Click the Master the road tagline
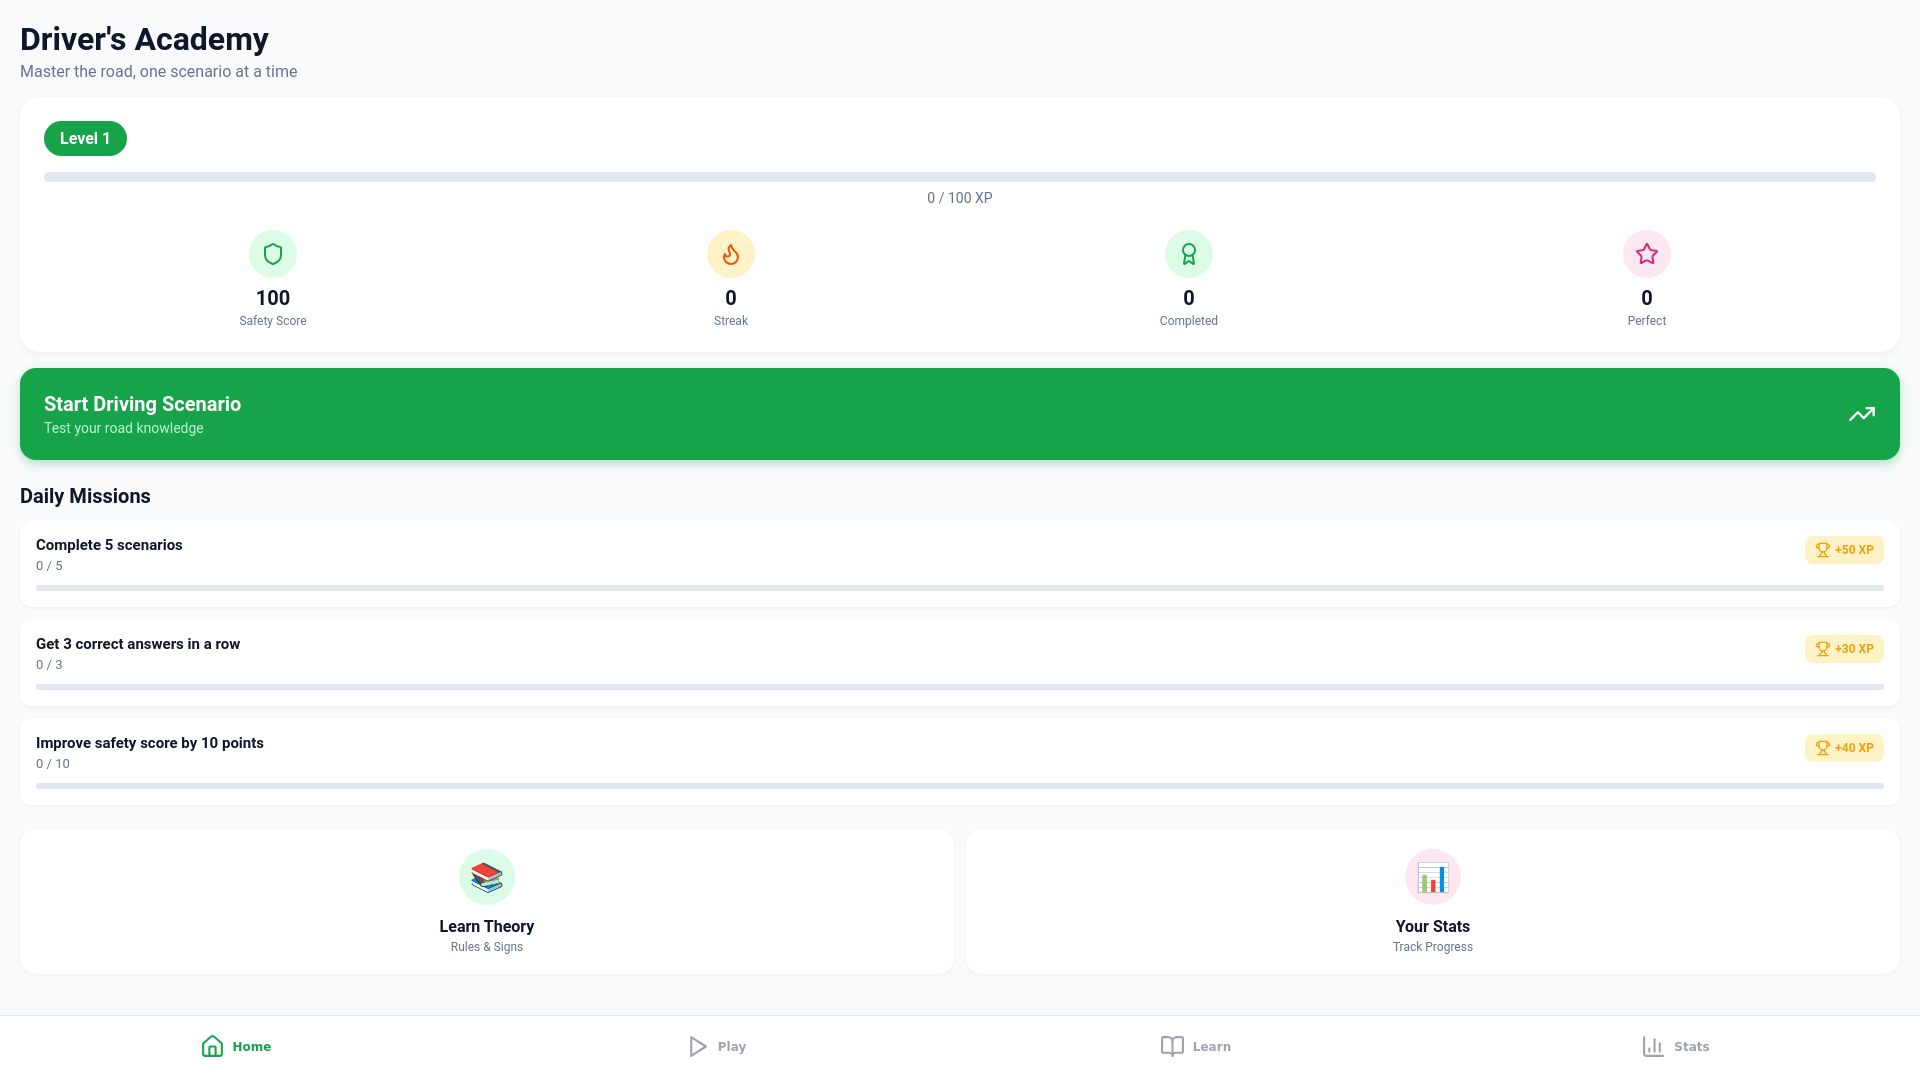 158,72
